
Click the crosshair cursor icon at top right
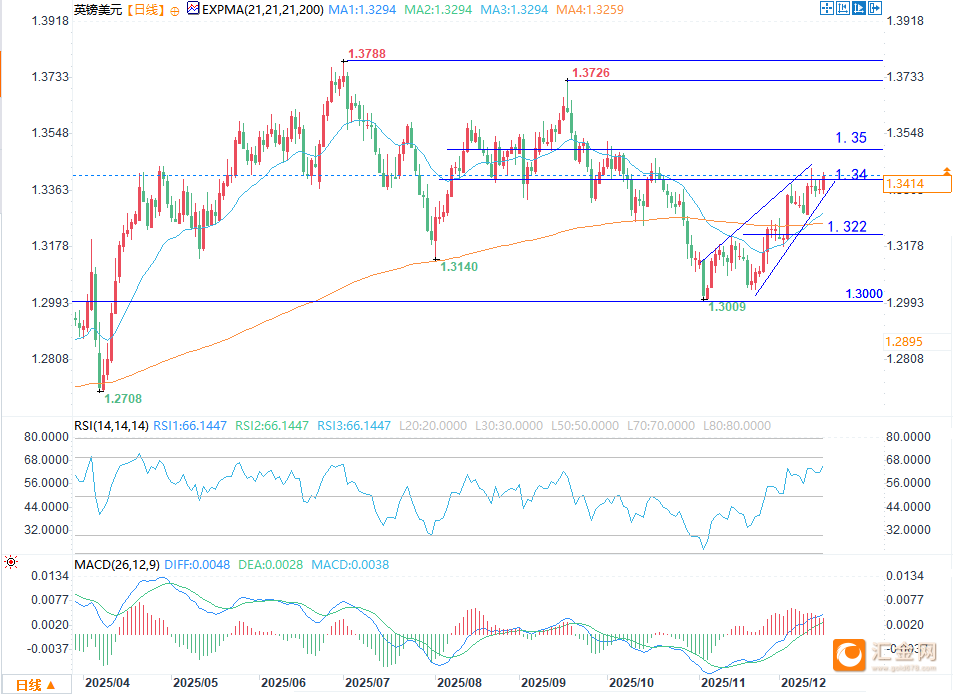point(827,8)
